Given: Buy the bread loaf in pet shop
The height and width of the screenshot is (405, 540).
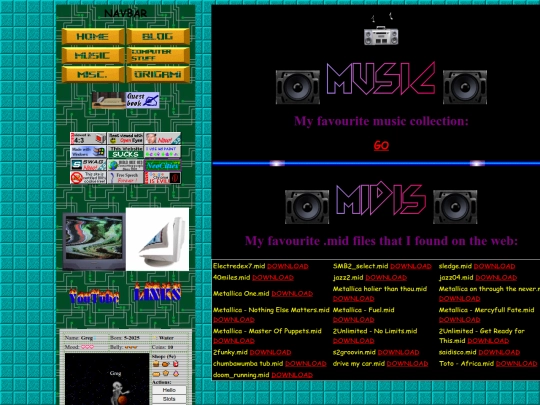Looking at the screenshot, I should pyautogui.click(x=156, y=374).
